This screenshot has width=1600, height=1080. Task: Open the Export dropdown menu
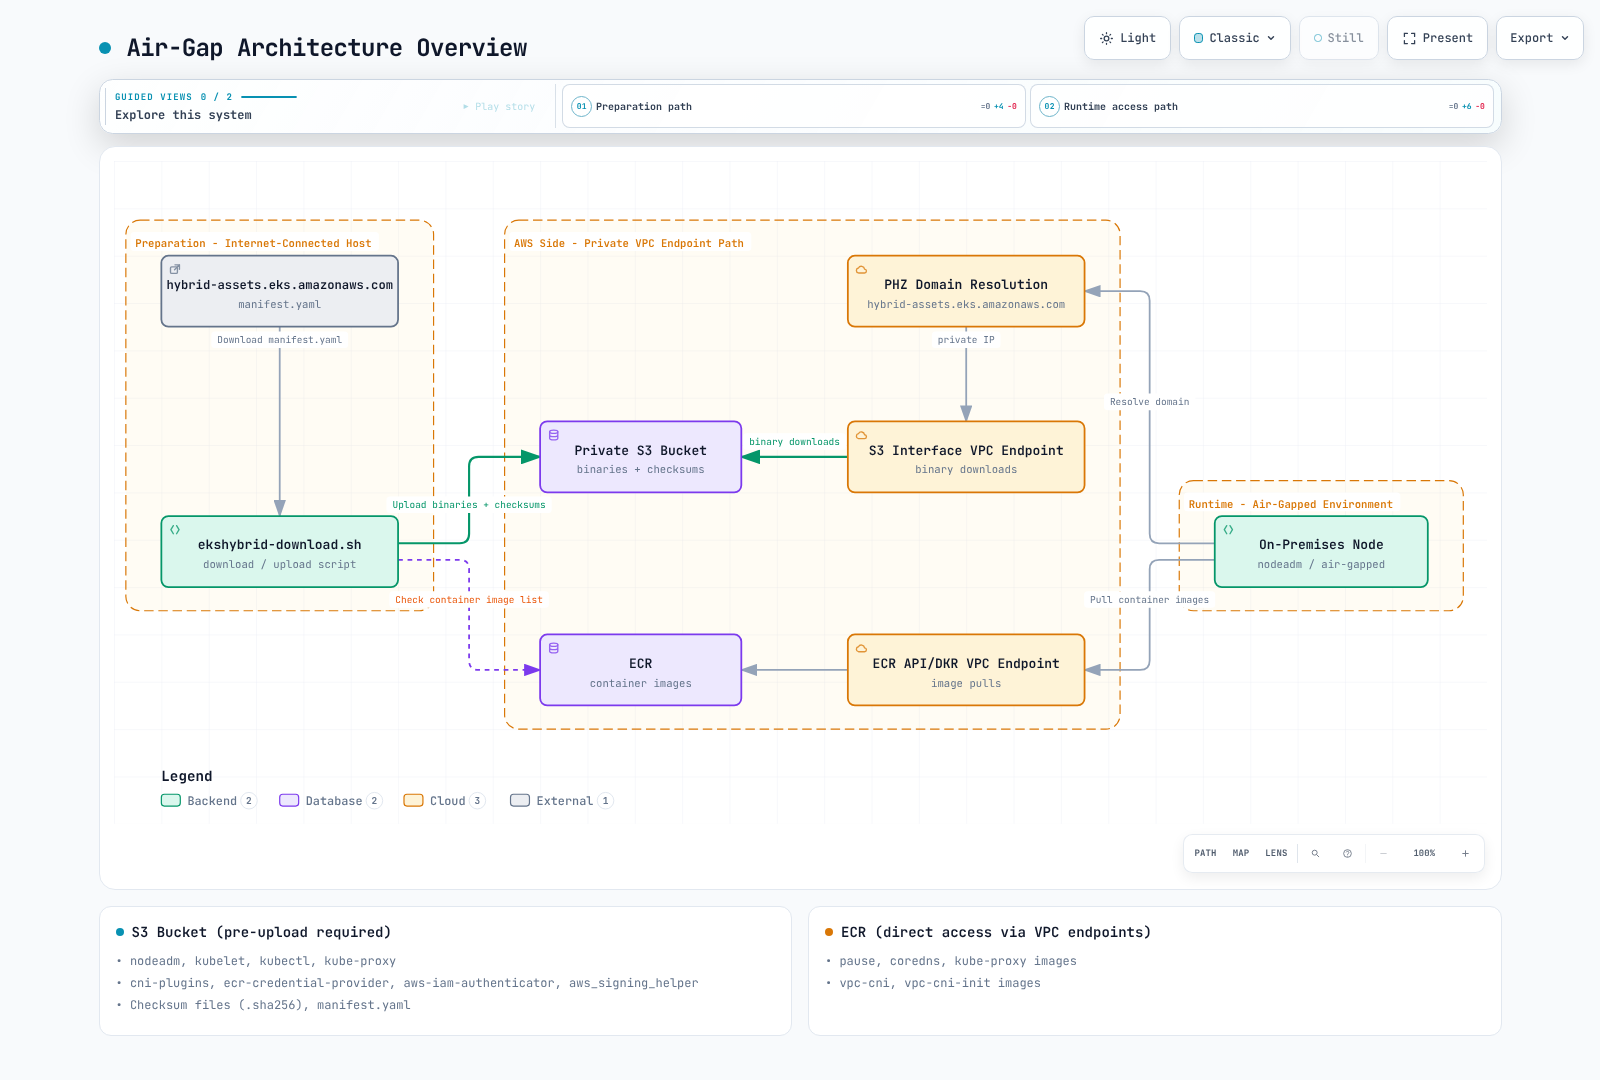(x=1540, y=38)
